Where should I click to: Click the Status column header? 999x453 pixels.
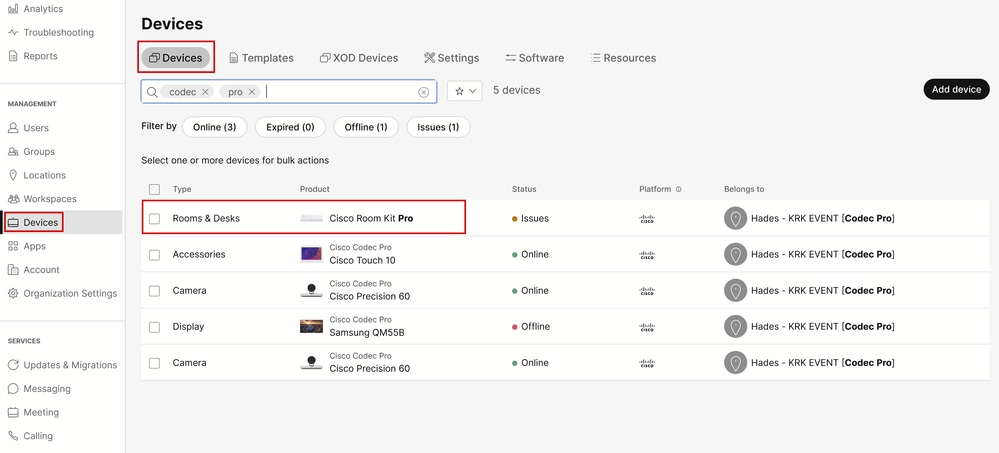524,189
